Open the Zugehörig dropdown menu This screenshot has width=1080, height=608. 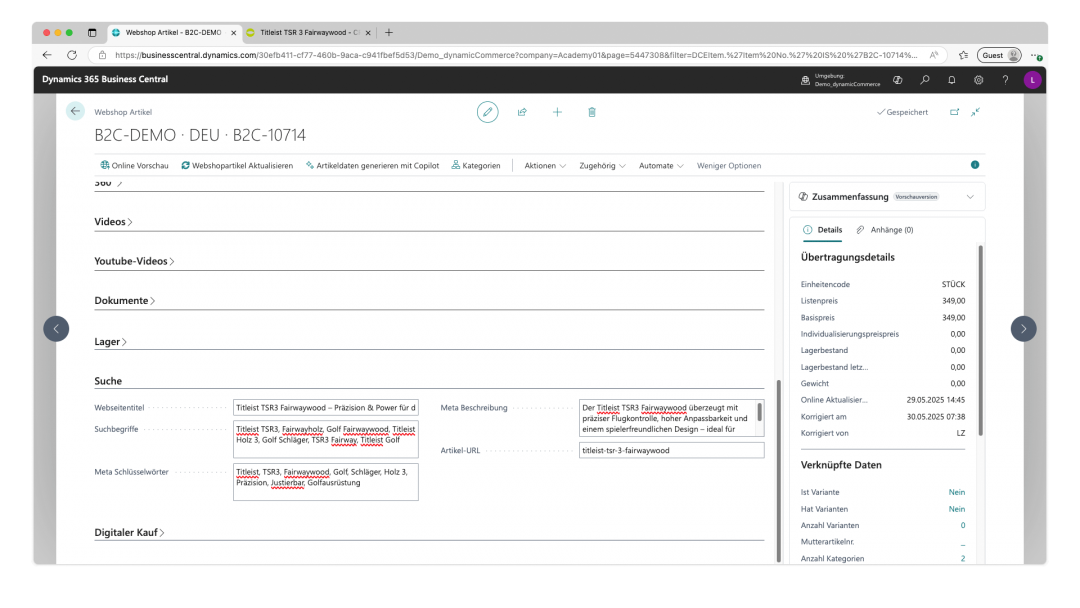coord(602,165)
